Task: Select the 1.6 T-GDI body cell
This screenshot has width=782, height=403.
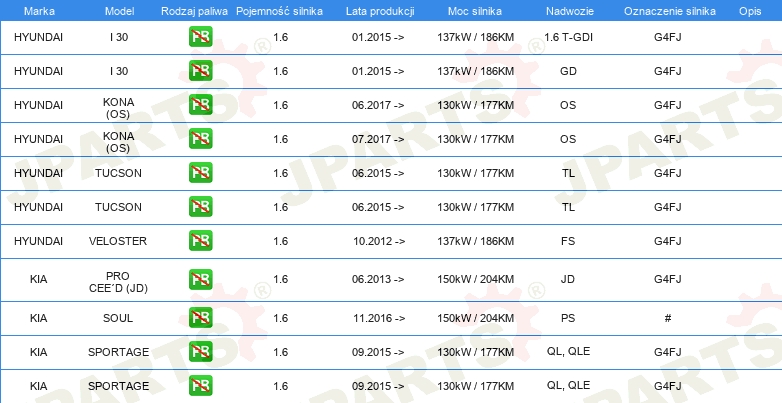Action: click(x=568, y=37)
